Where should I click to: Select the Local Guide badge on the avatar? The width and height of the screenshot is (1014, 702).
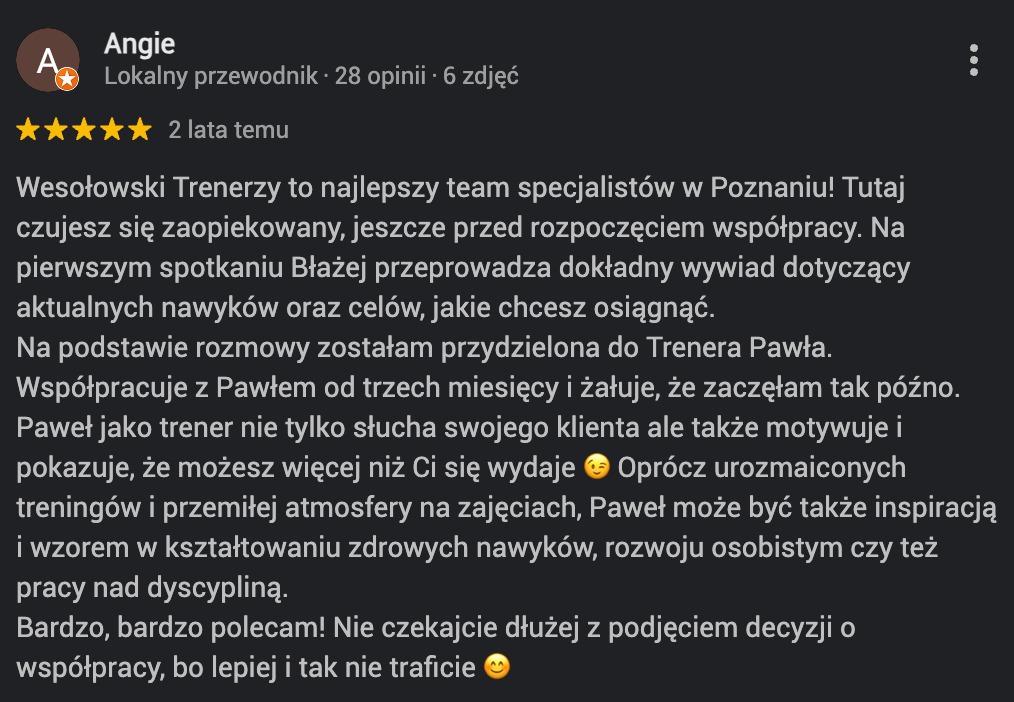point(67,77)
